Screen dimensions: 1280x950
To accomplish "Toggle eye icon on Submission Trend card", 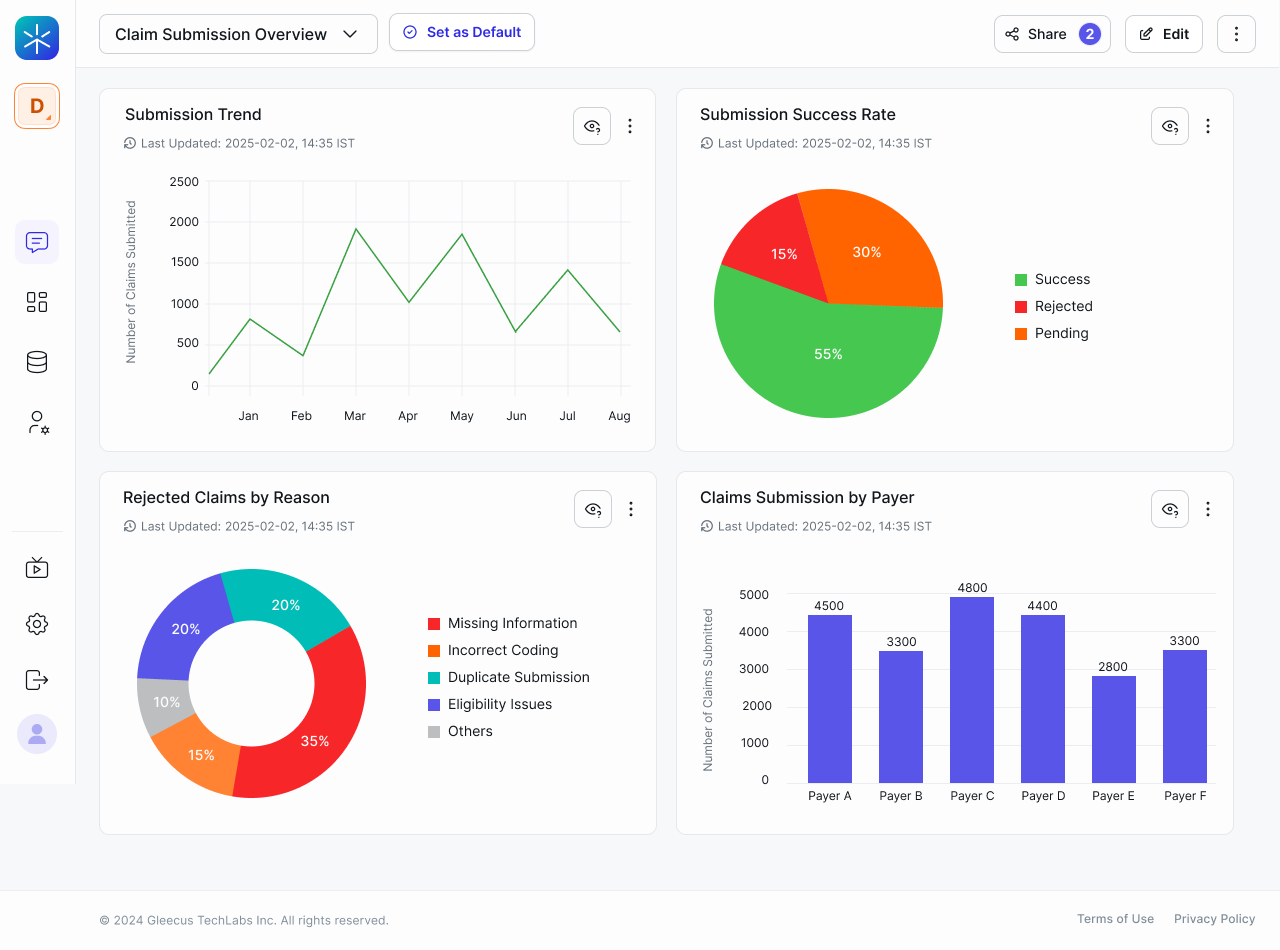I will 592,126.
